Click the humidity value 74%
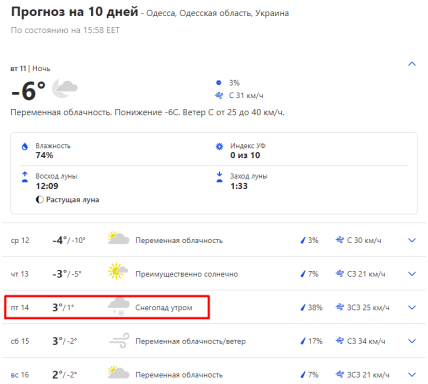This screenshot has width=428, height=384. tap(44, 155)
